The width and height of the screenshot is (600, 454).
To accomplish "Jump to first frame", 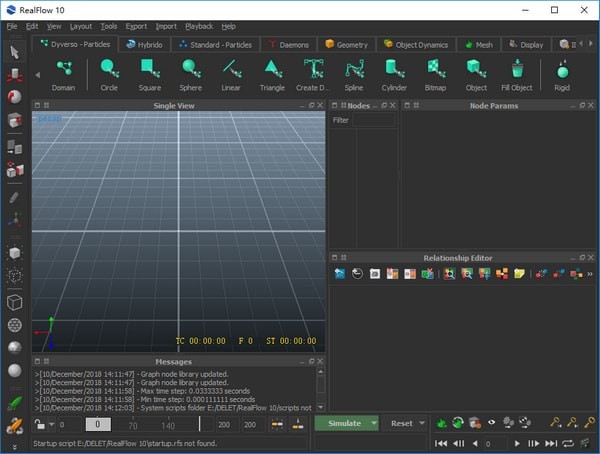I will coord(441,443).
